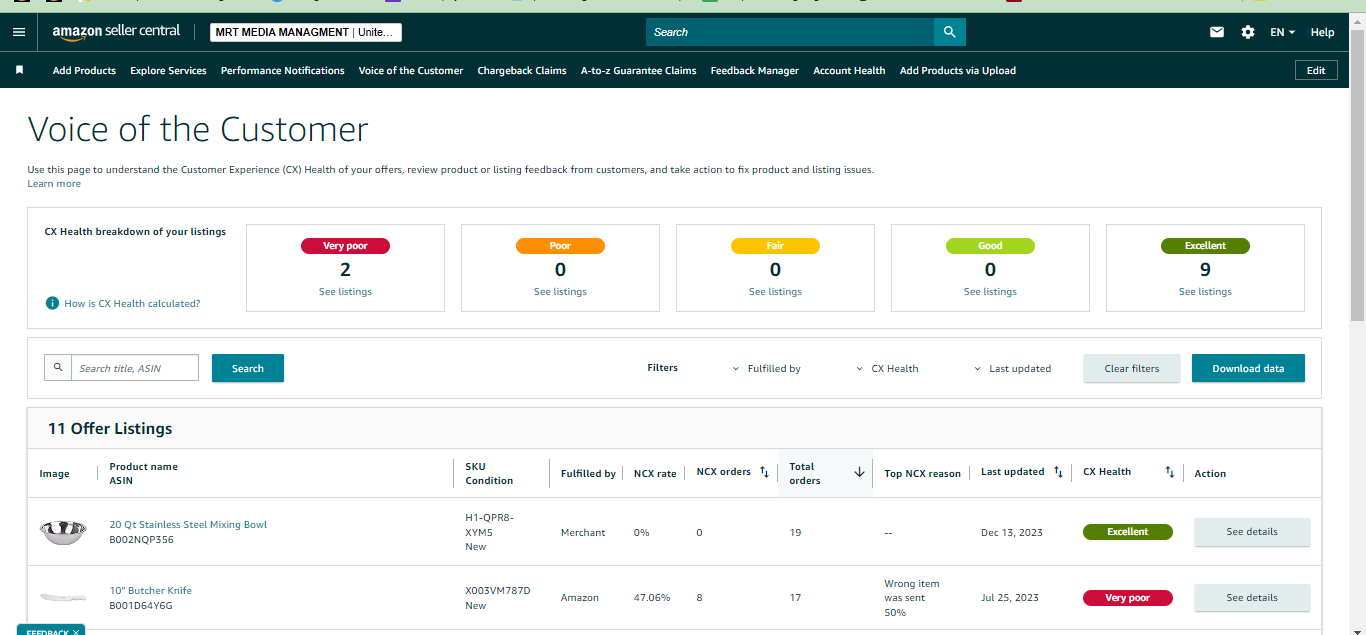
Task: Click the Very poor badge in Butcher Knife row
Action: click(1128, 598)
